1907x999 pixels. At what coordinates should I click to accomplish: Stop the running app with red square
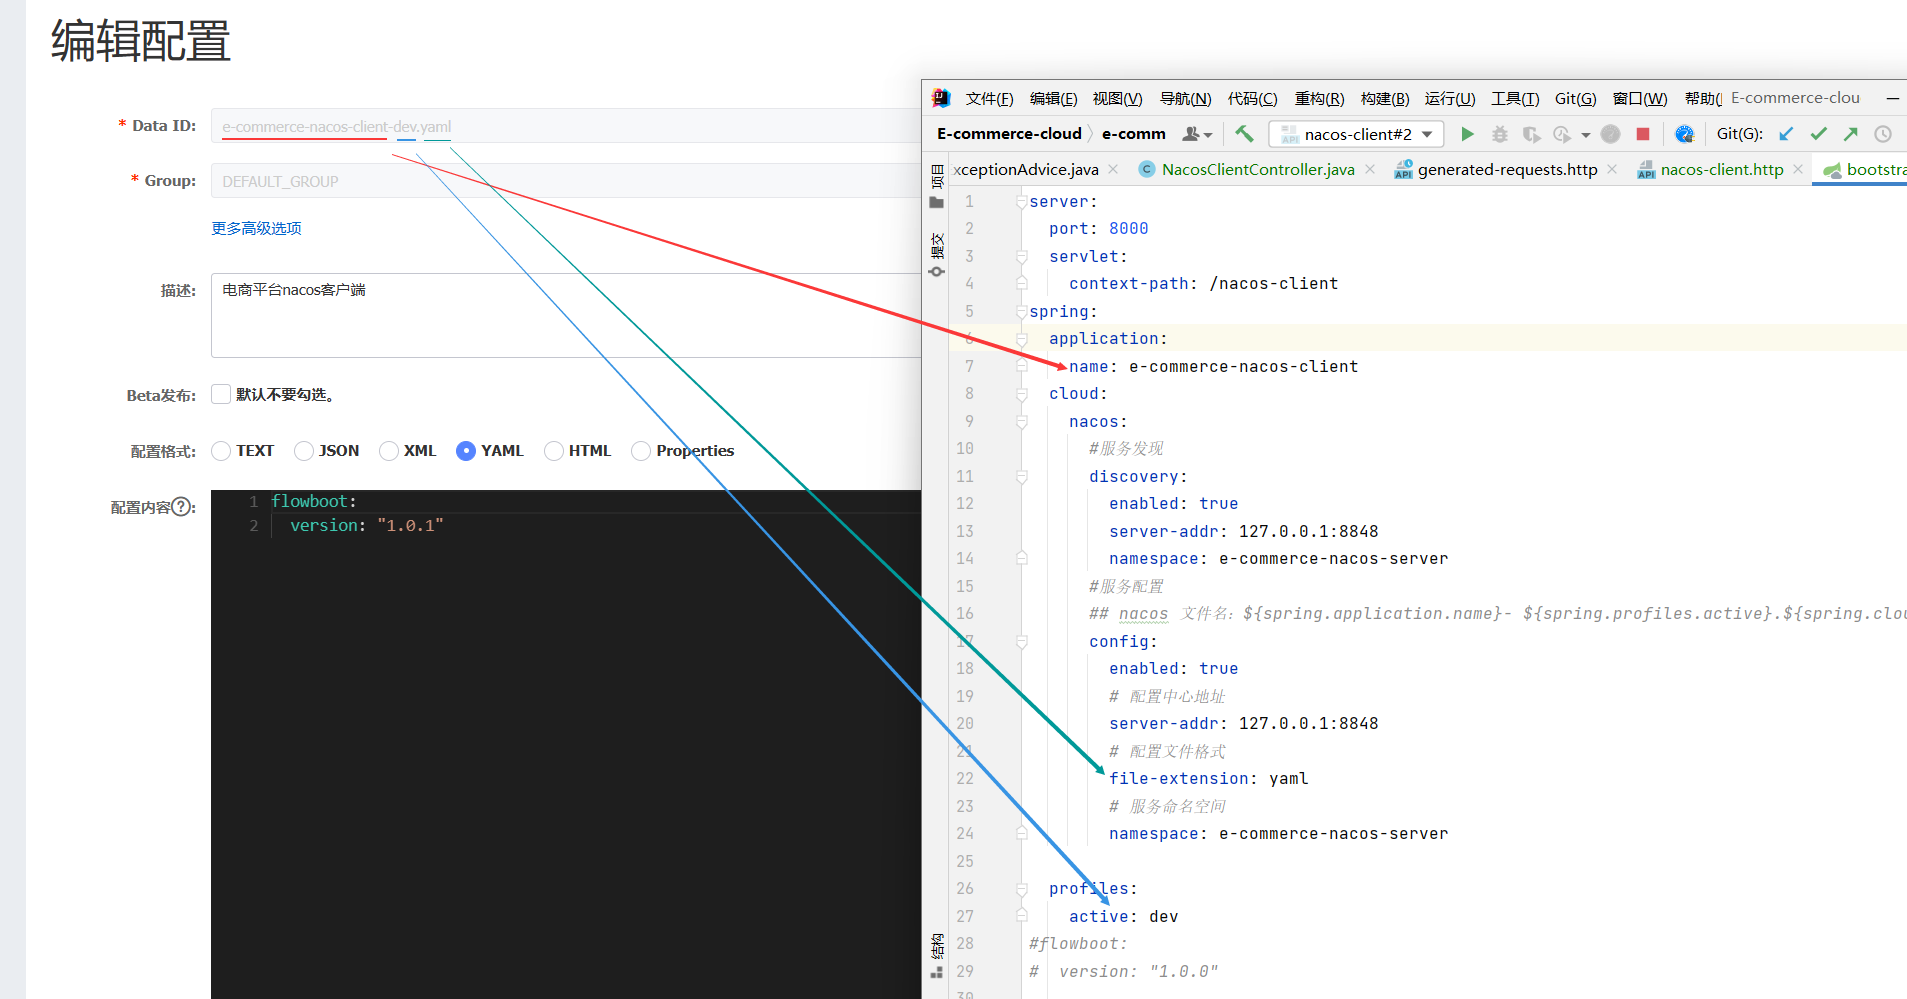point(1642,134)
